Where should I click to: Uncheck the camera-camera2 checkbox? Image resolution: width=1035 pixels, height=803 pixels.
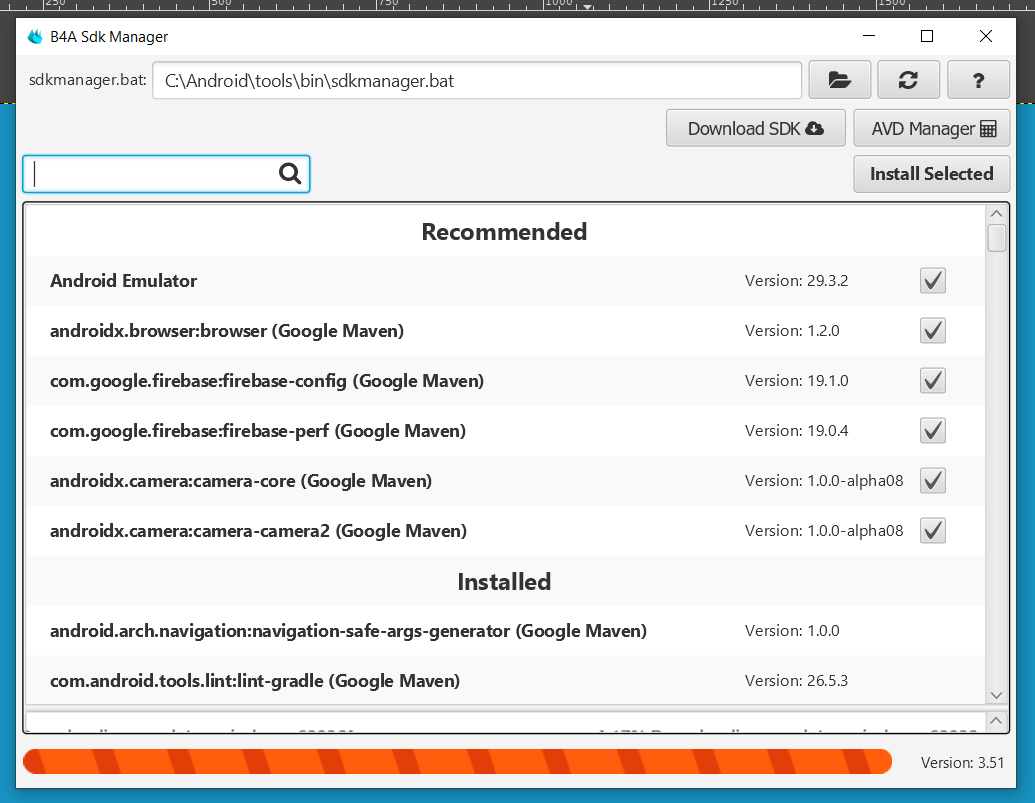coord(933,530)
